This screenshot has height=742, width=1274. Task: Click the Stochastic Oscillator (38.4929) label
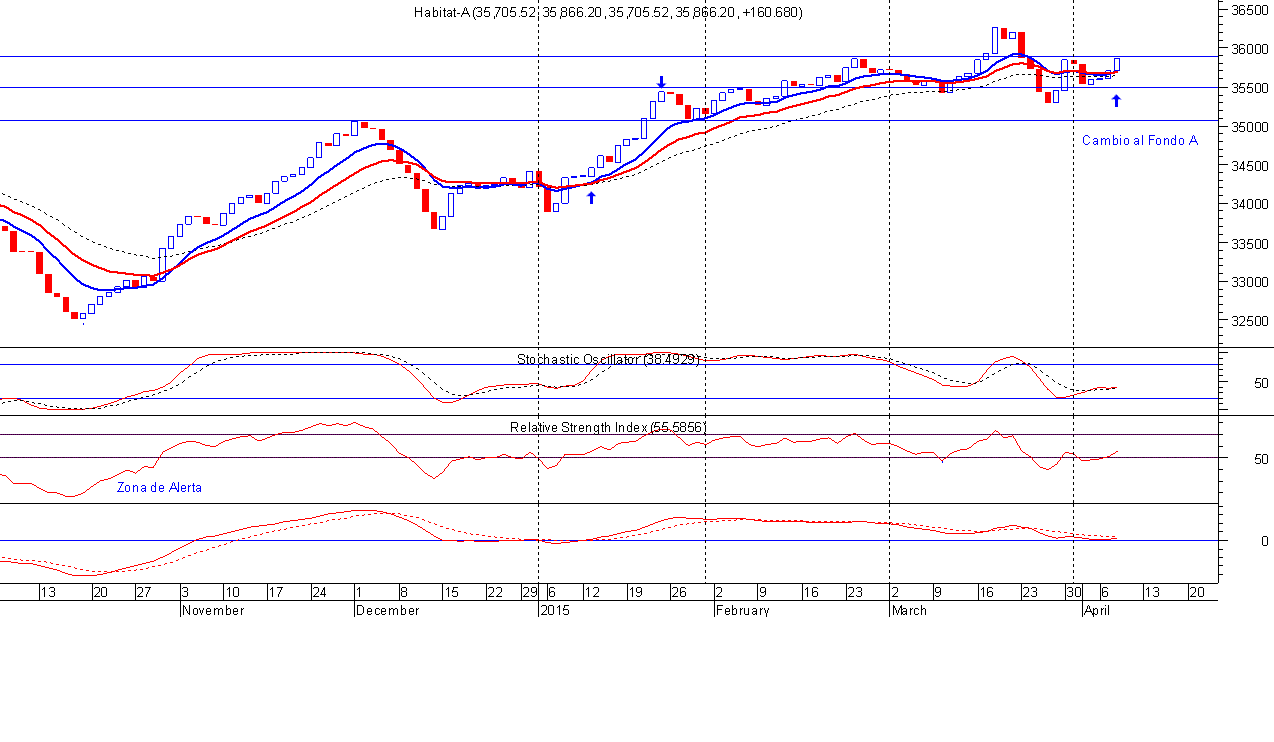pyautogui.click(x=608, y=359)
